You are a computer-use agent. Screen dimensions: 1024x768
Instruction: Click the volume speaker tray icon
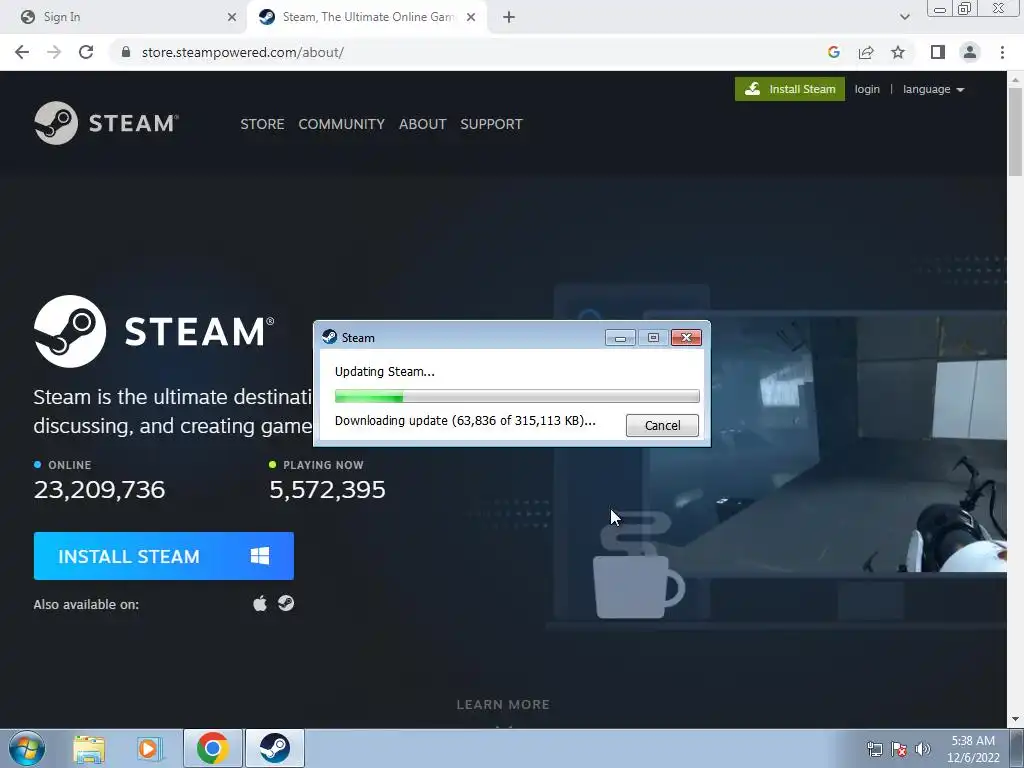point(922,749)
